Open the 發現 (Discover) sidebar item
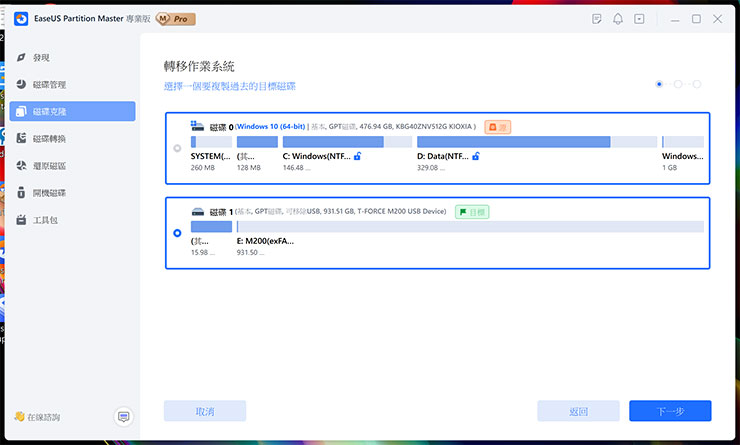 coord(72,58)
